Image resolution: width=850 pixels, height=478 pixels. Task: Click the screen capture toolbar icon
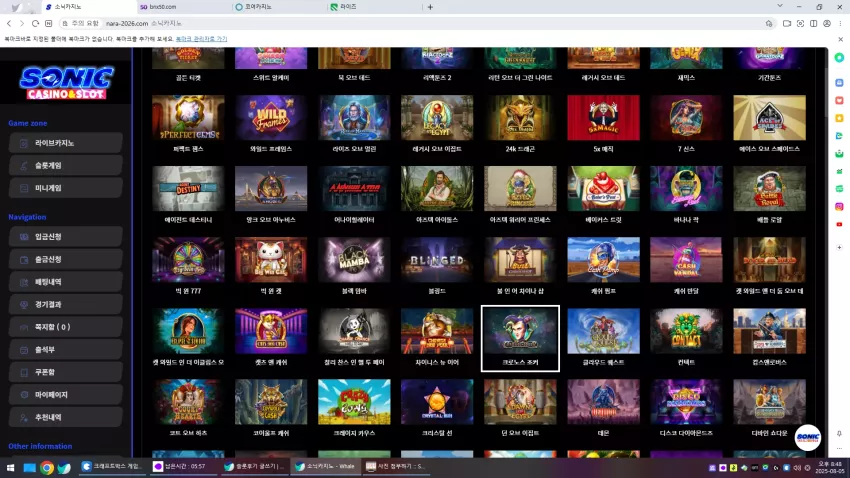point(800,23)
